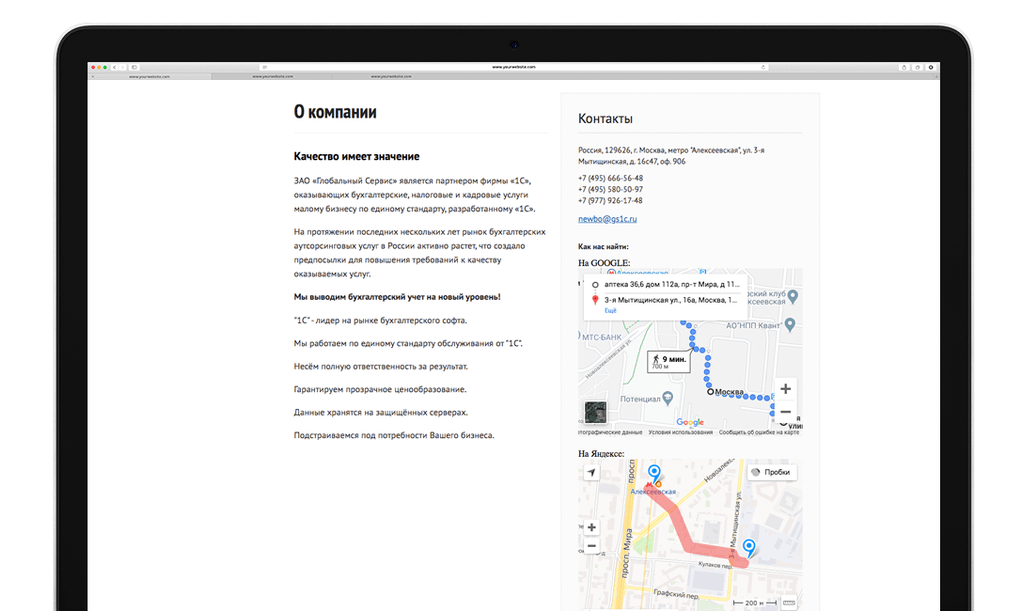
Task: Click 'Мы выводим бухгалтерский учет на новый уровень!'
Action: (x=397, y=297)
